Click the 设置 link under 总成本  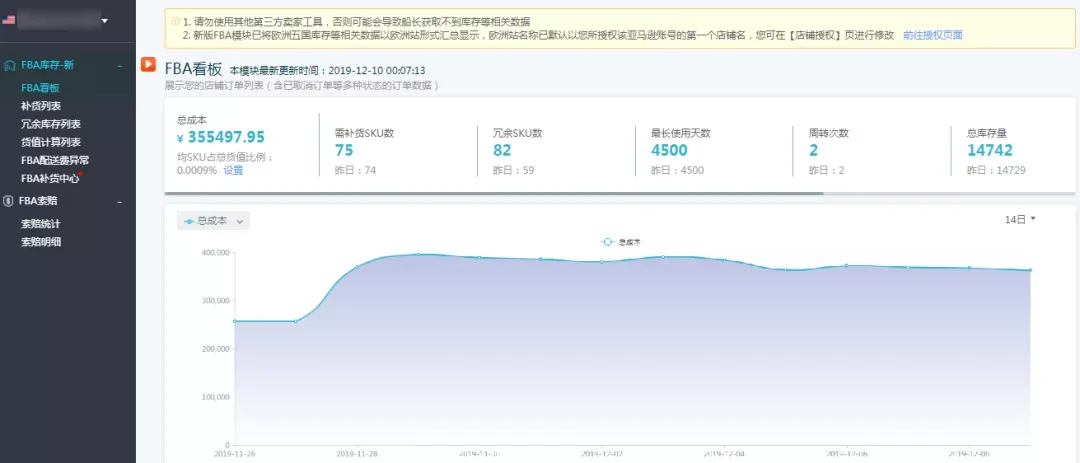(233, 170)
